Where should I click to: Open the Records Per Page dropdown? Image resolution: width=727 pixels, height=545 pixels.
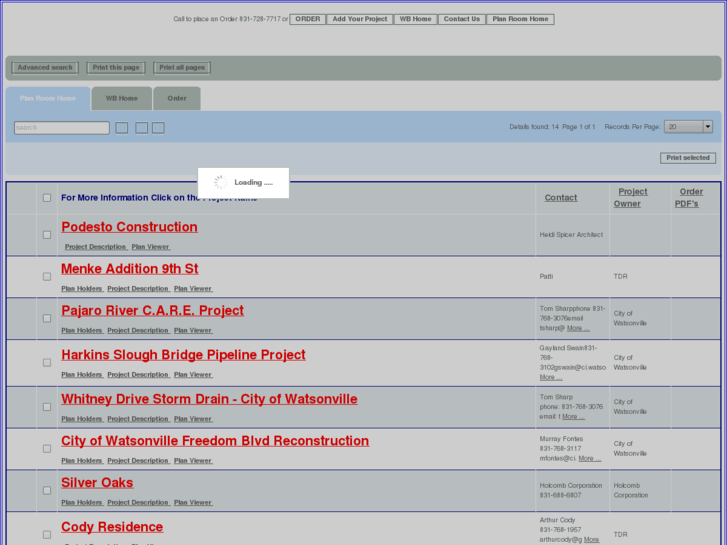tap(688, 127)
